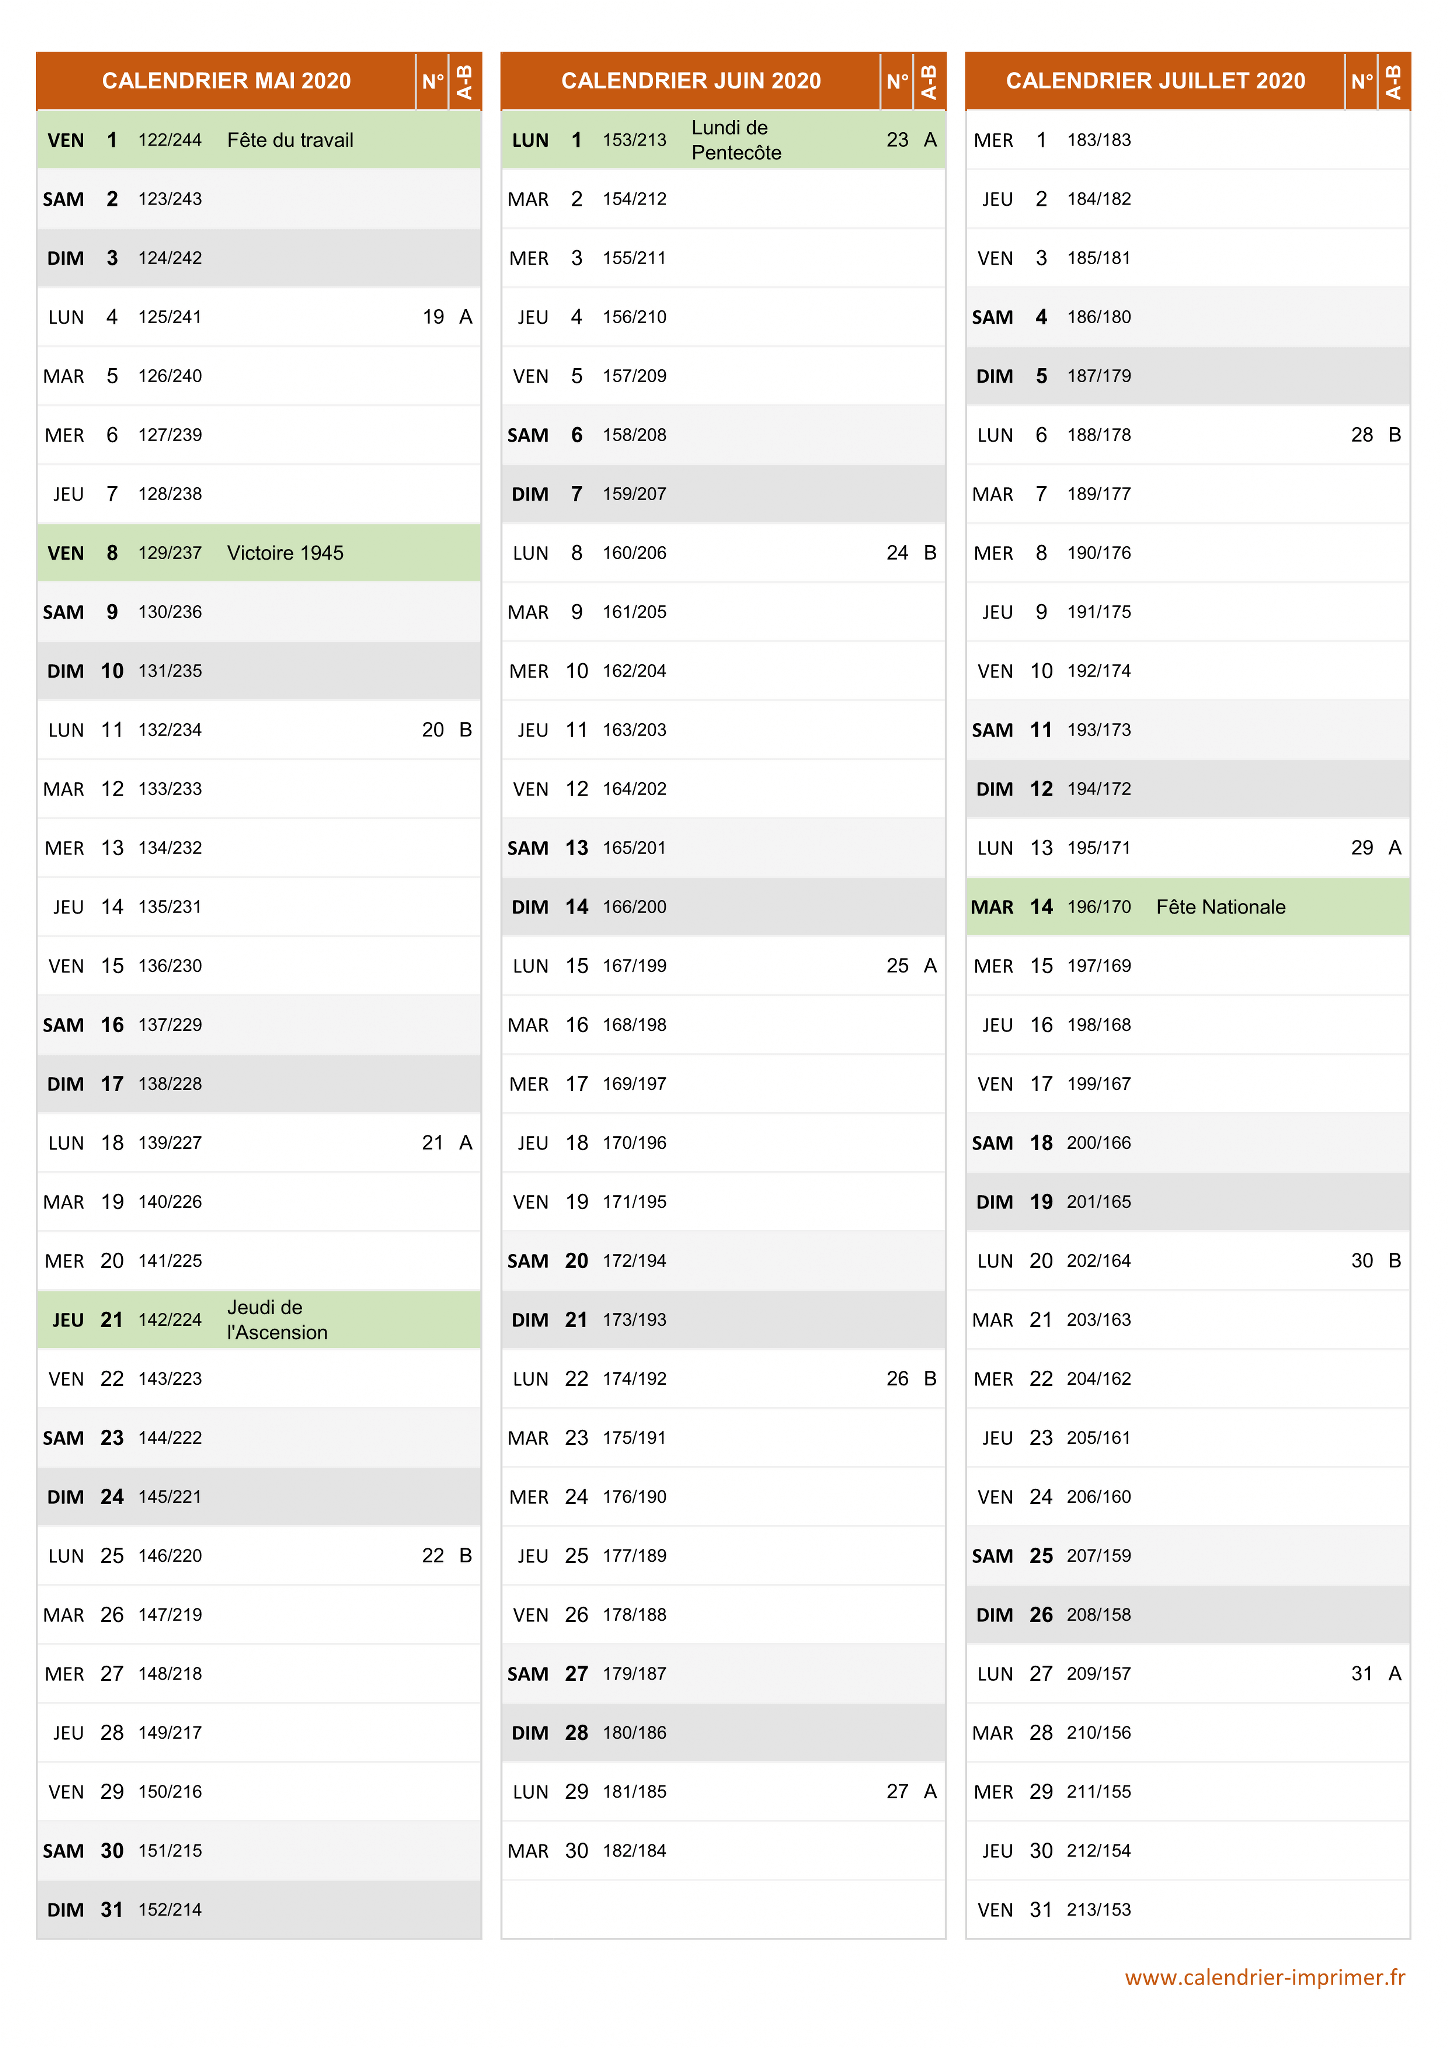
Task: Click week 28 B marker on July 6
Action: coord(1376,435)
